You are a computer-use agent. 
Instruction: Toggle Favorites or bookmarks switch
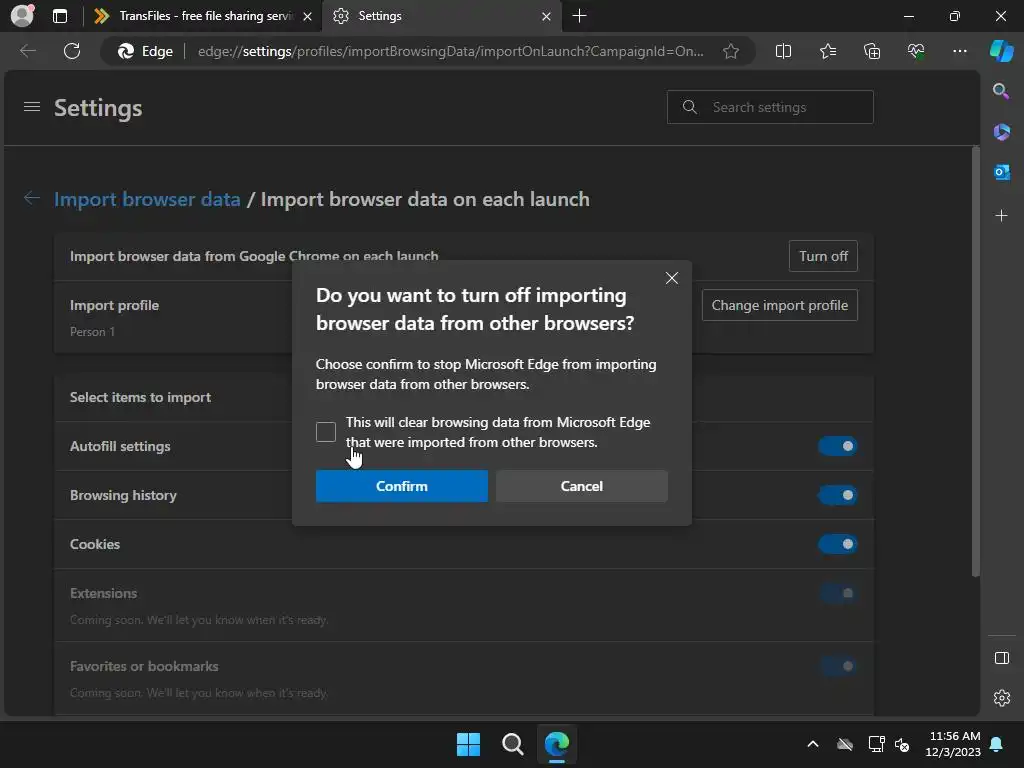pyautogui.click(x=838, y=666)
